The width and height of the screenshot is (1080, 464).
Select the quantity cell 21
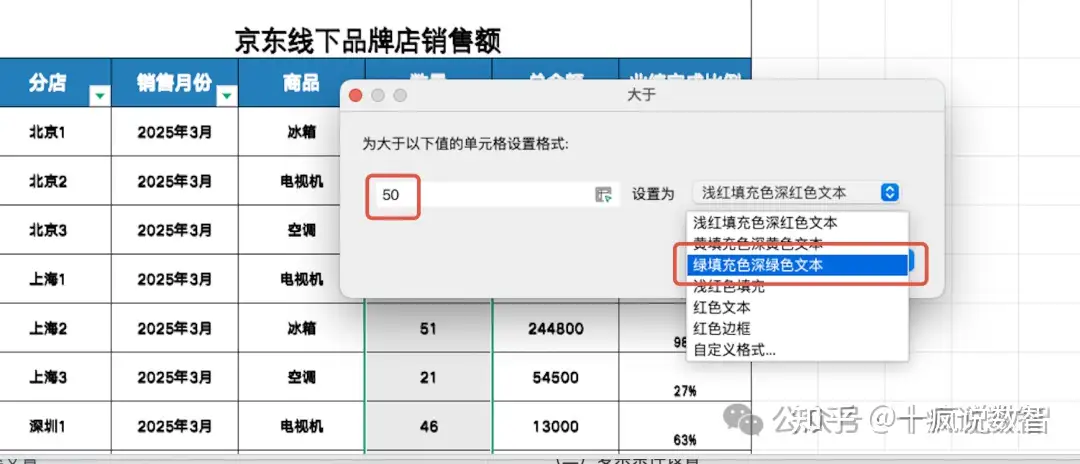428,377
